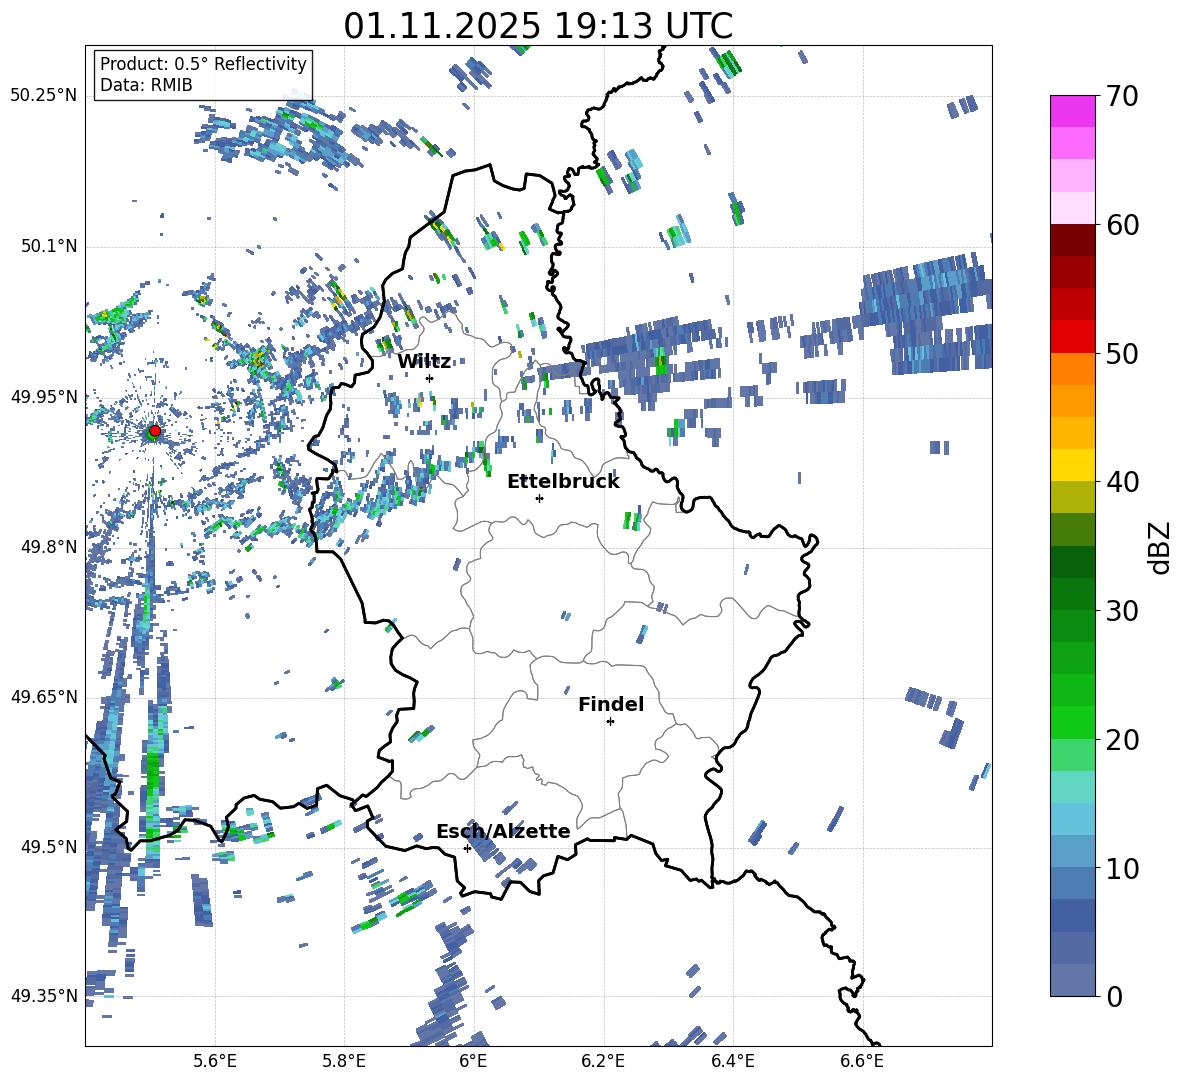Click the cross marker below Wiltz

430,378
